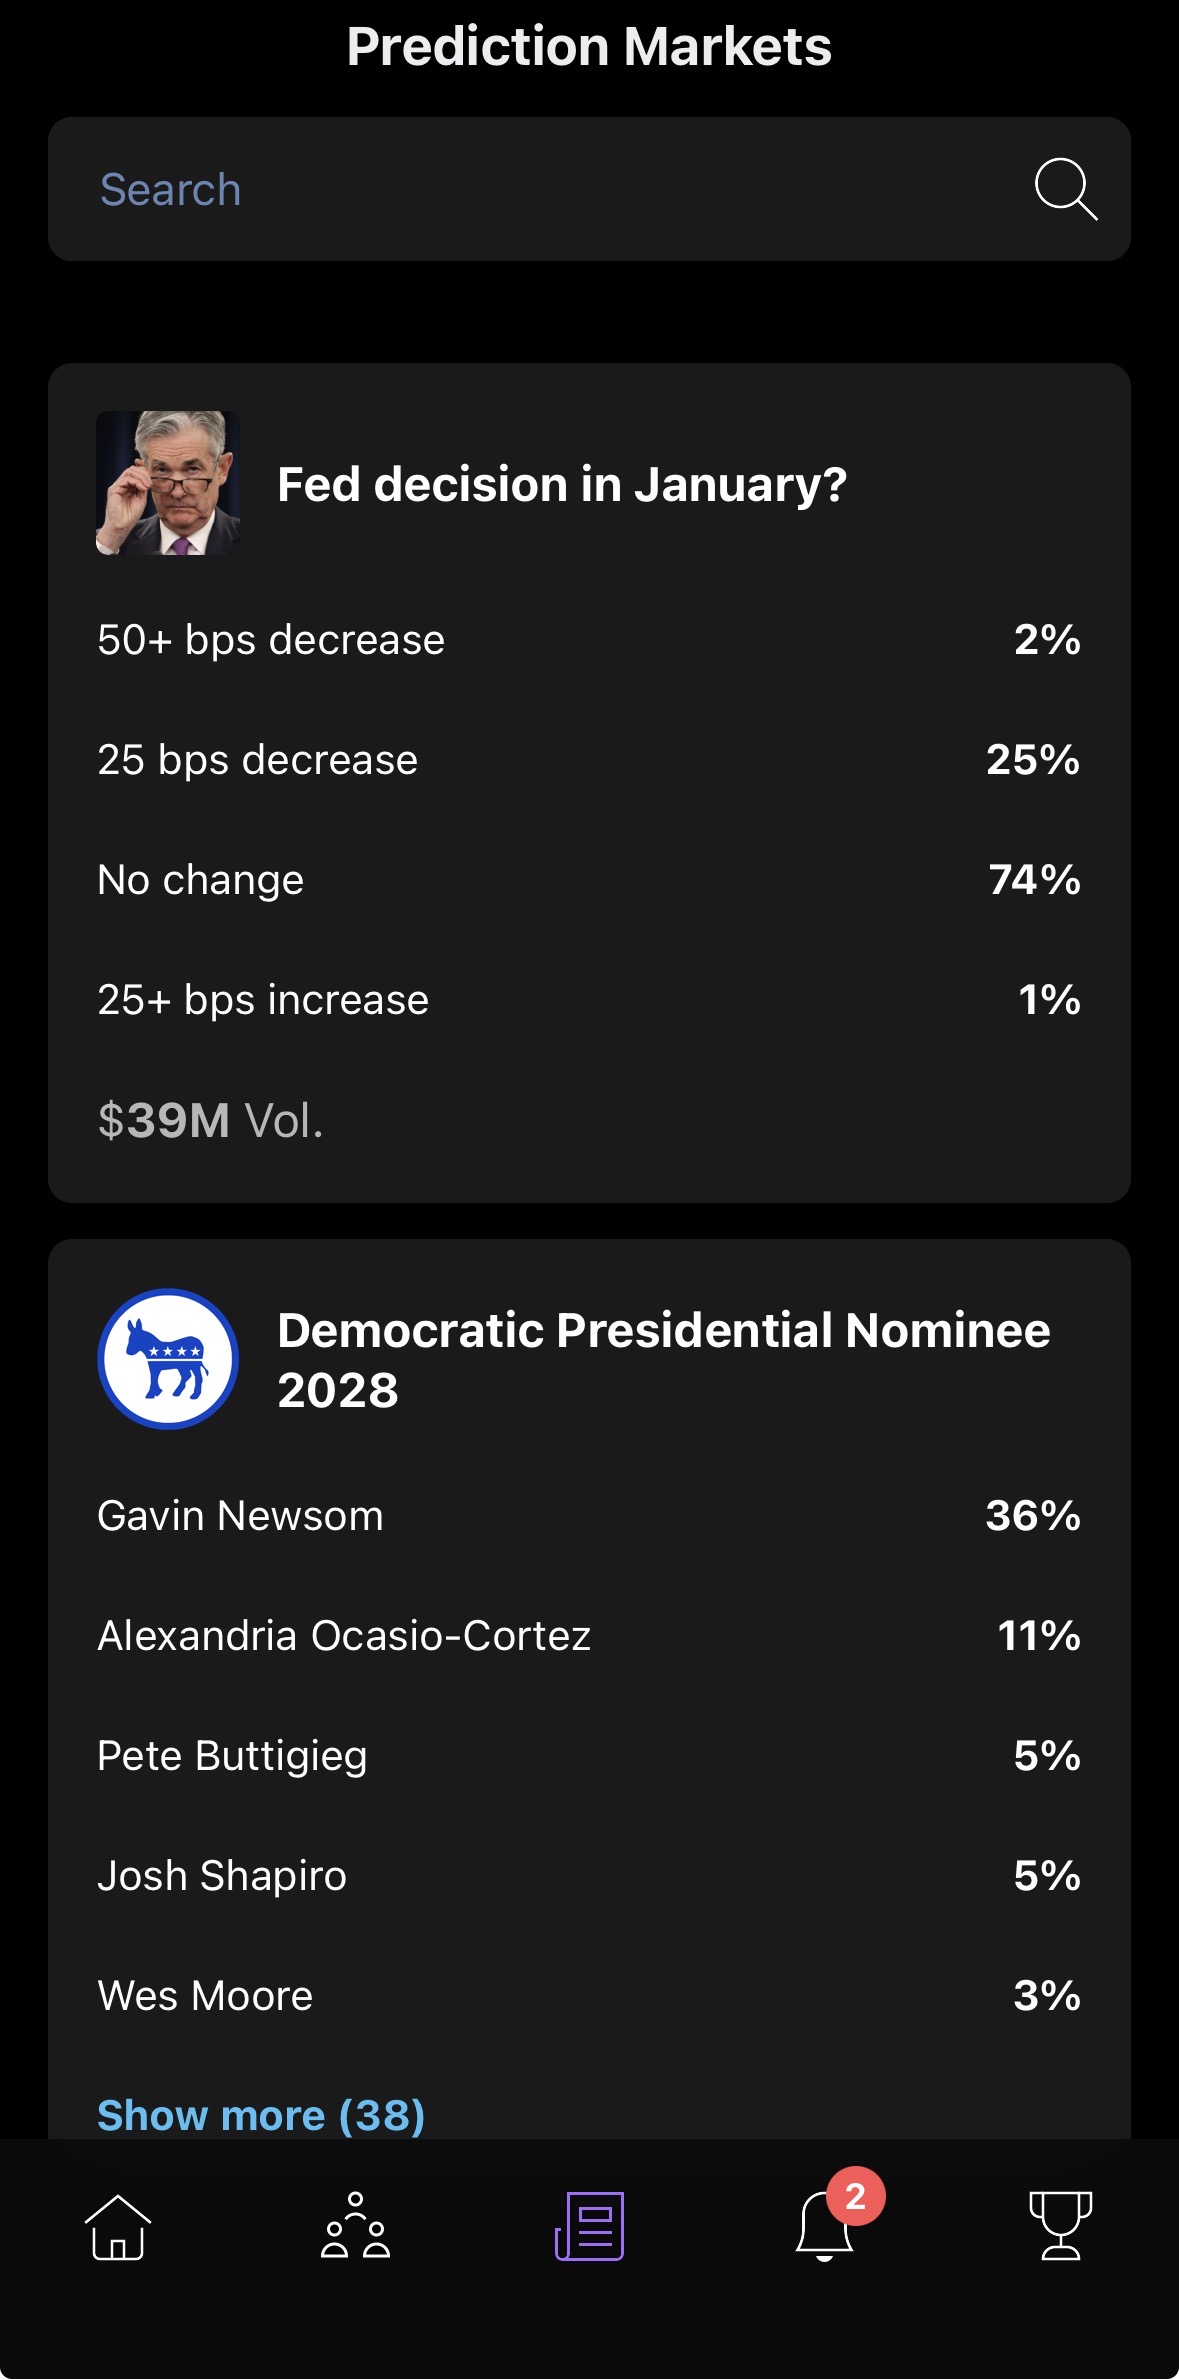Open Democratic Presidential Nominee 2028 market
1179x2379 pixels.
[x=664, y=1359]
